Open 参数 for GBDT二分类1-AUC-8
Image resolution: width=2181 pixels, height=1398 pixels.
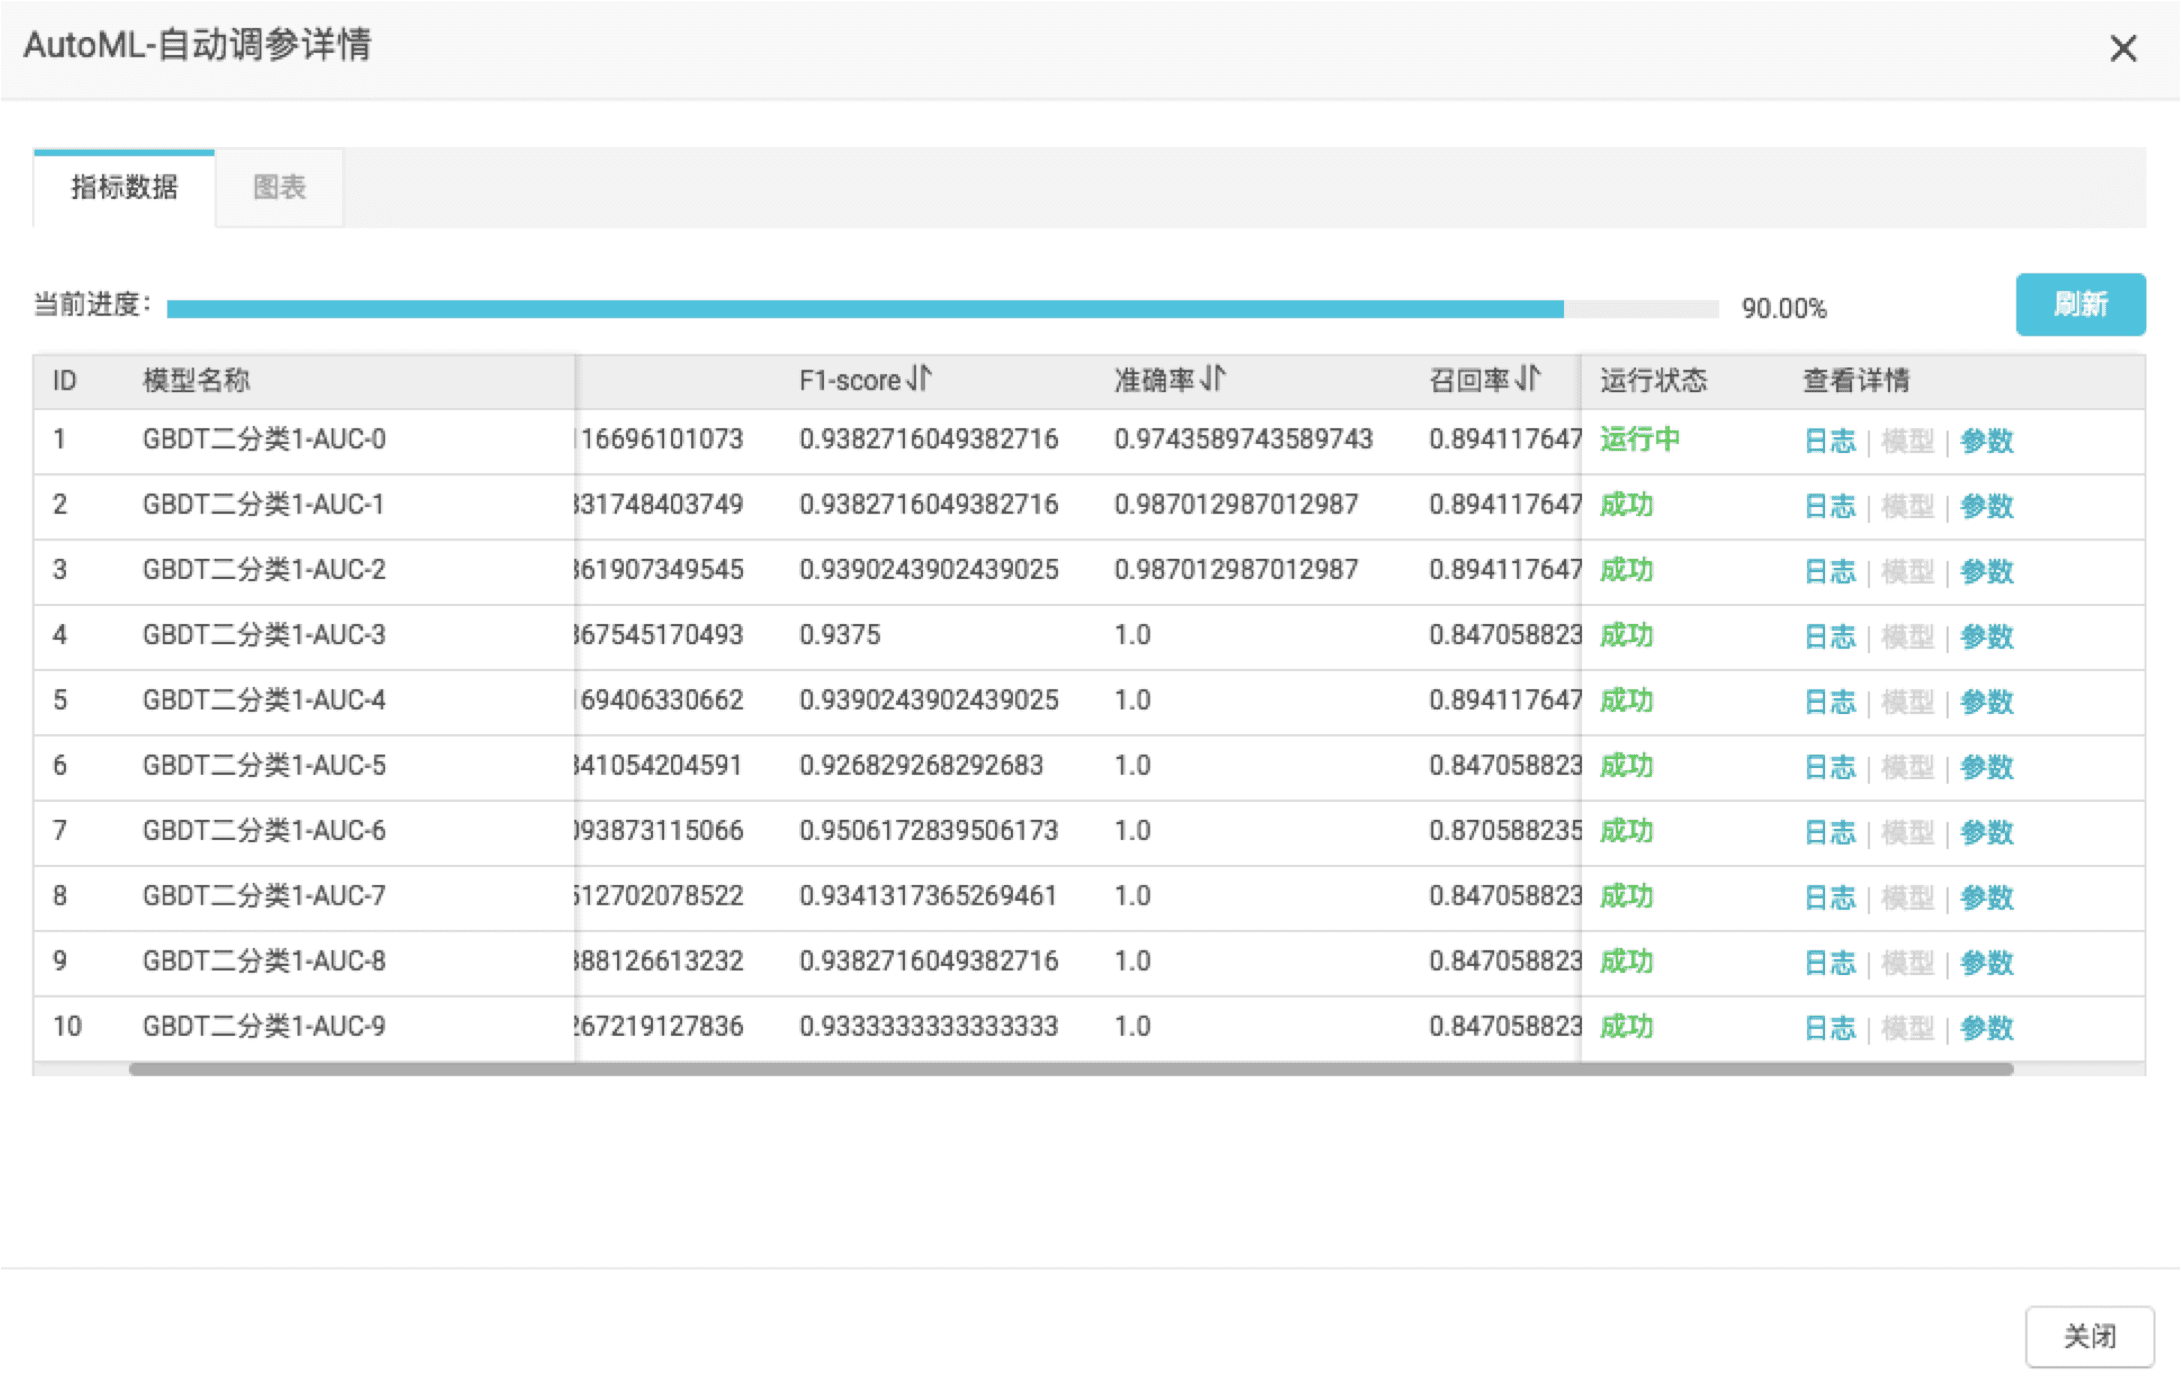pos(1986,962)
